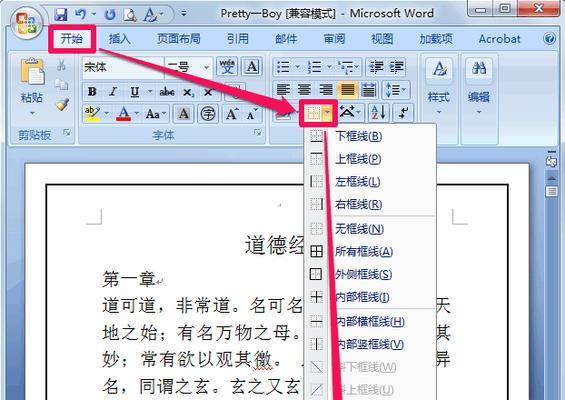Apply red font color A

coord(124,114)
